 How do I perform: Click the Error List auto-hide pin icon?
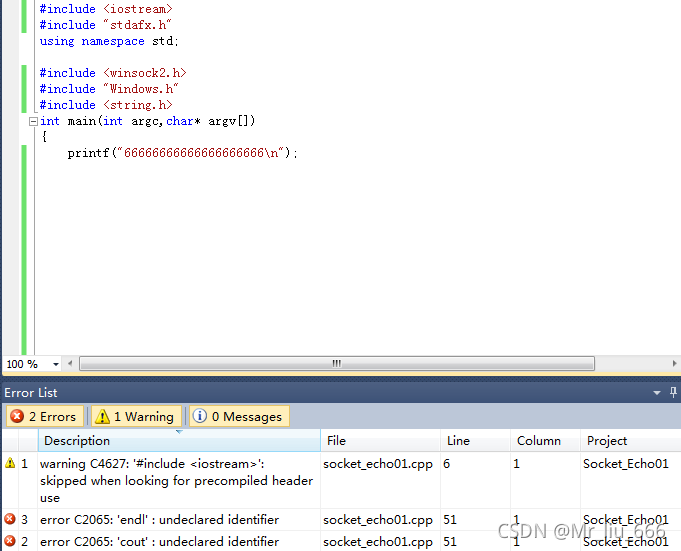[673, 393]
